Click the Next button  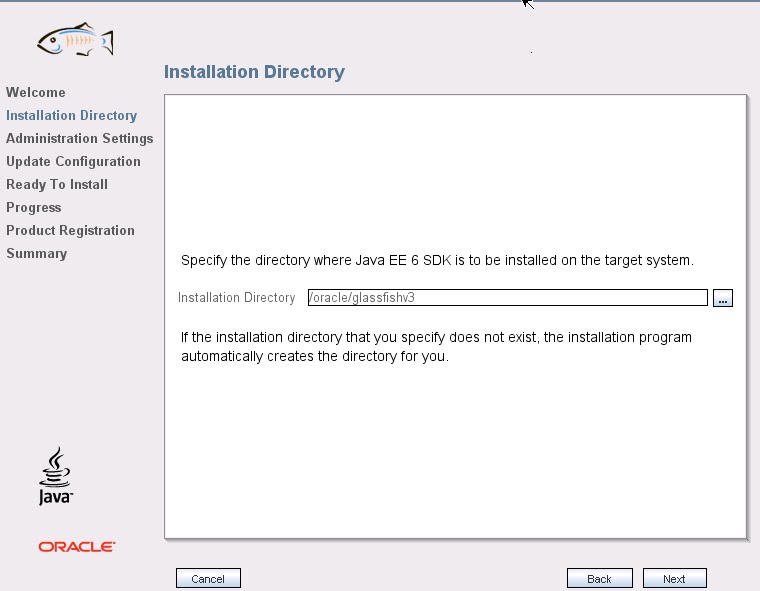(674, 578)
